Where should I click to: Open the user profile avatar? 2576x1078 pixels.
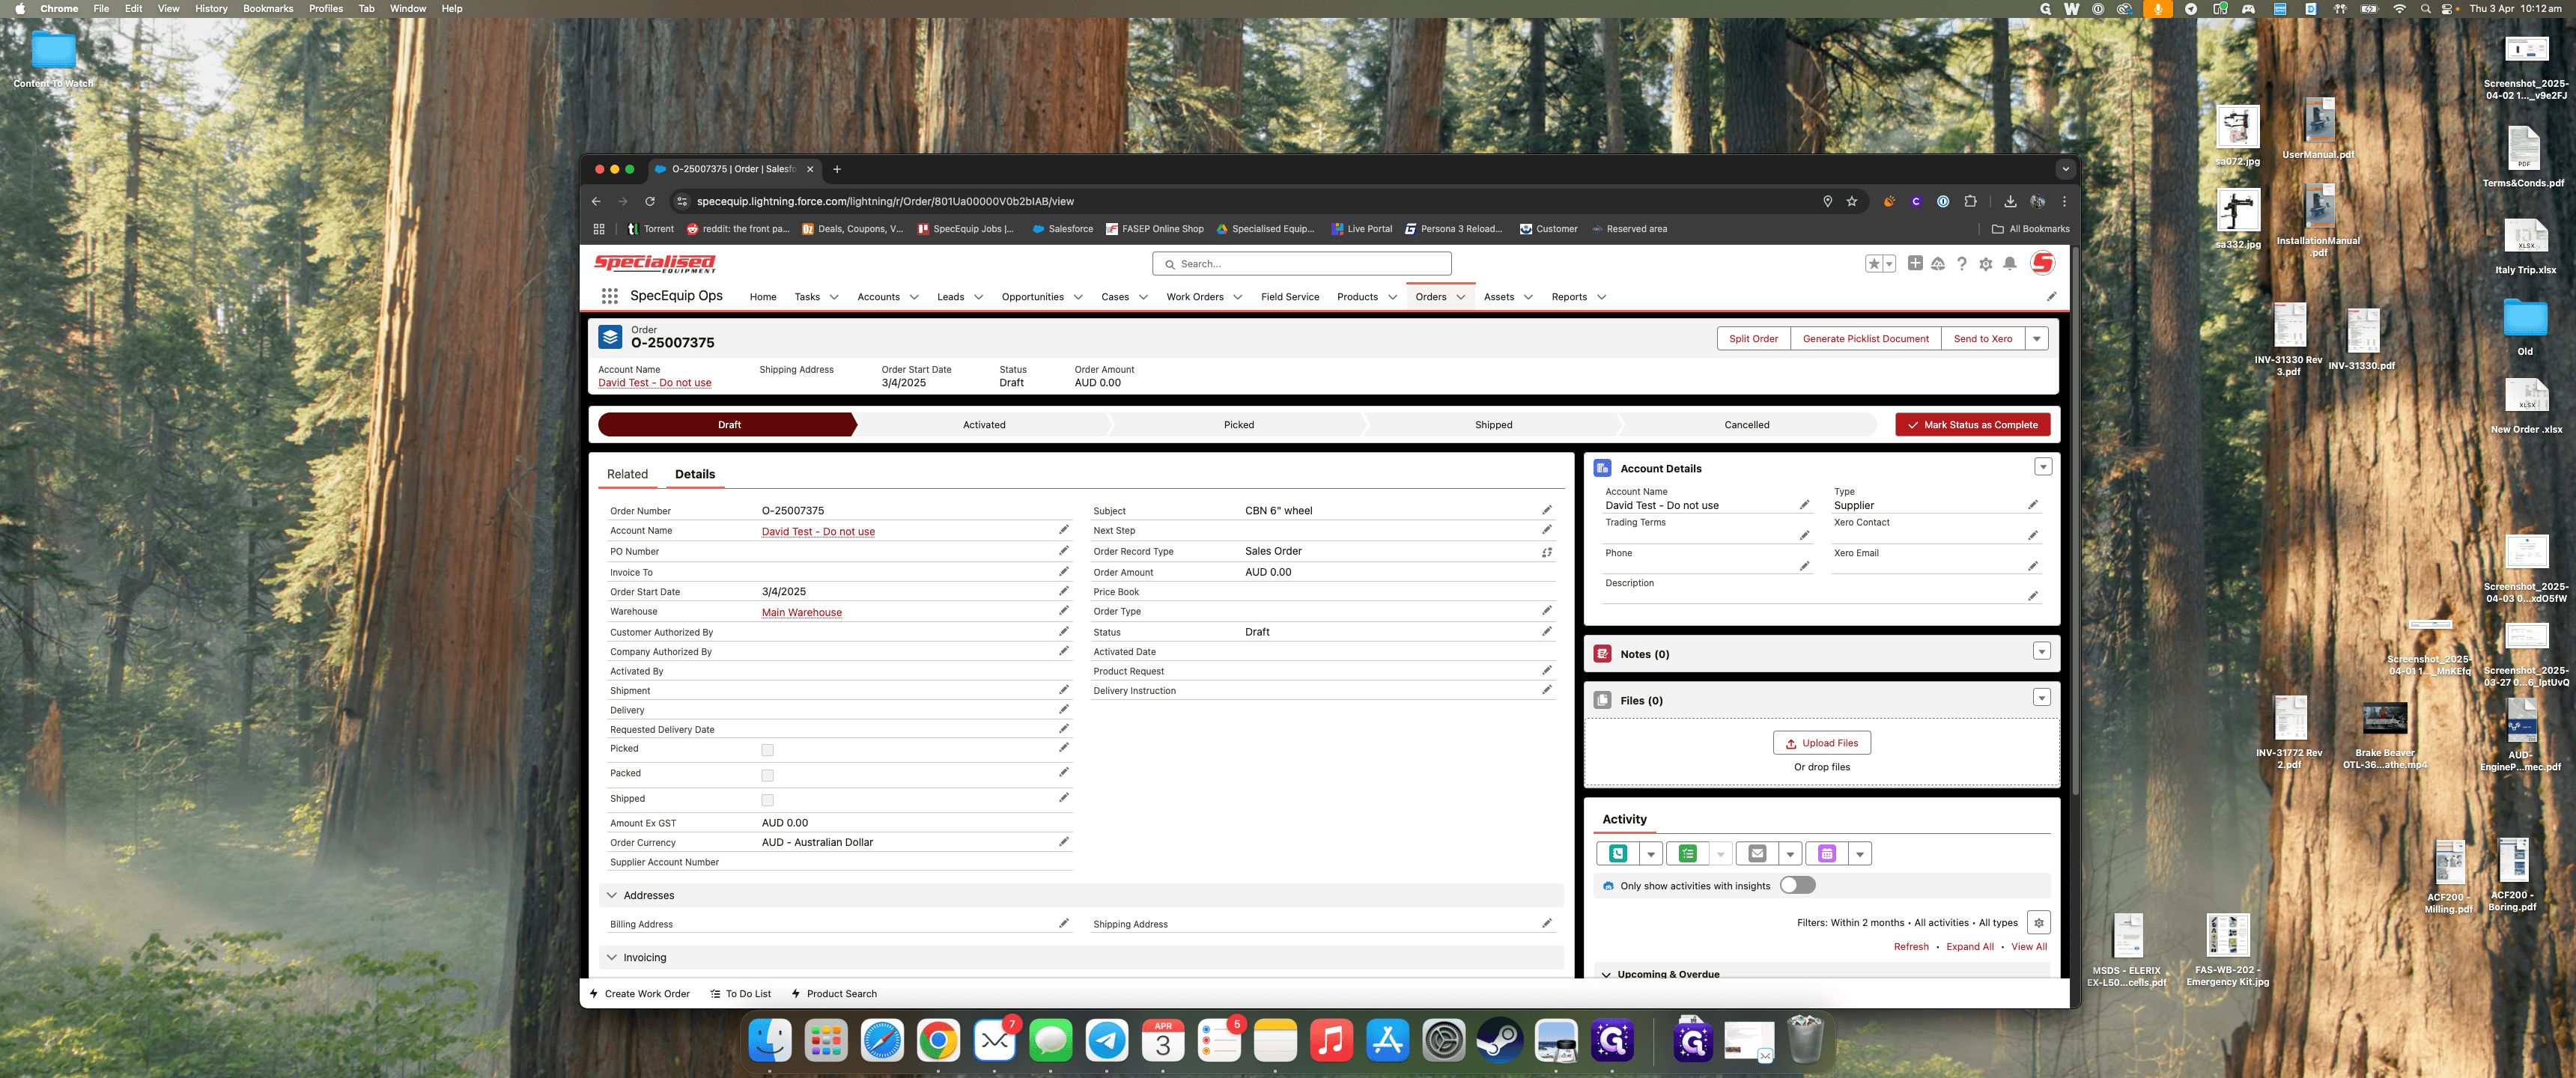[2043, 263]
